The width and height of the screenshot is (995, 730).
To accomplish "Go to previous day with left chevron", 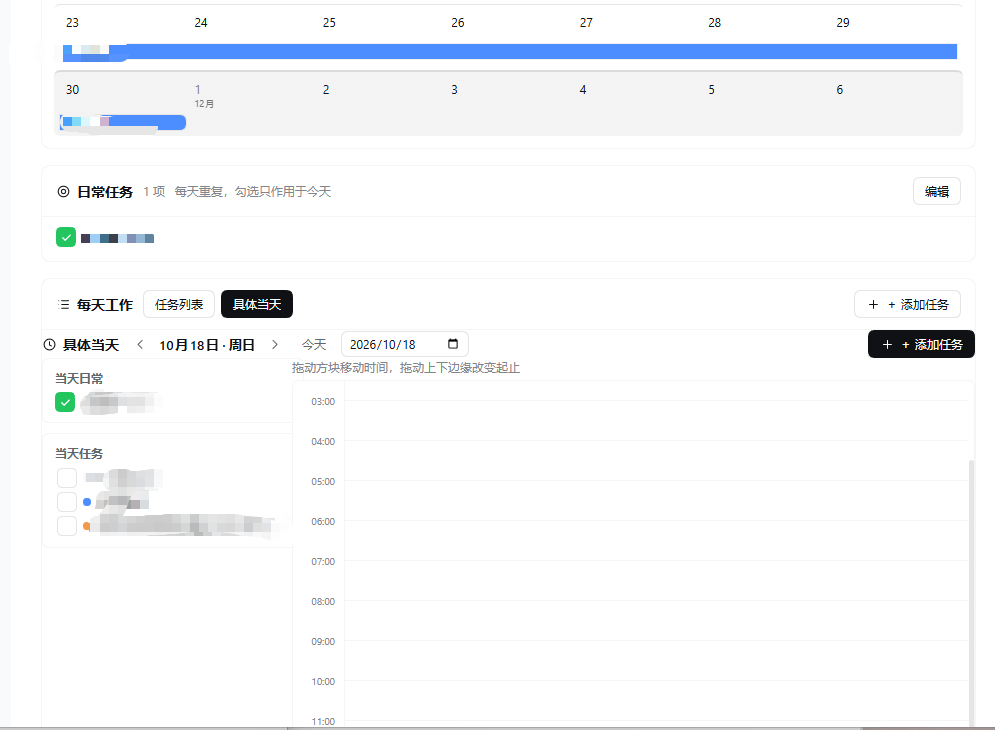I will tap(140, 344).
